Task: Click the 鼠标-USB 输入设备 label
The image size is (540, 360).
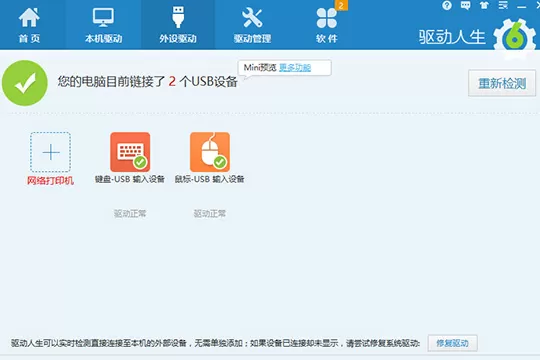Action: (x=209, y=179)
